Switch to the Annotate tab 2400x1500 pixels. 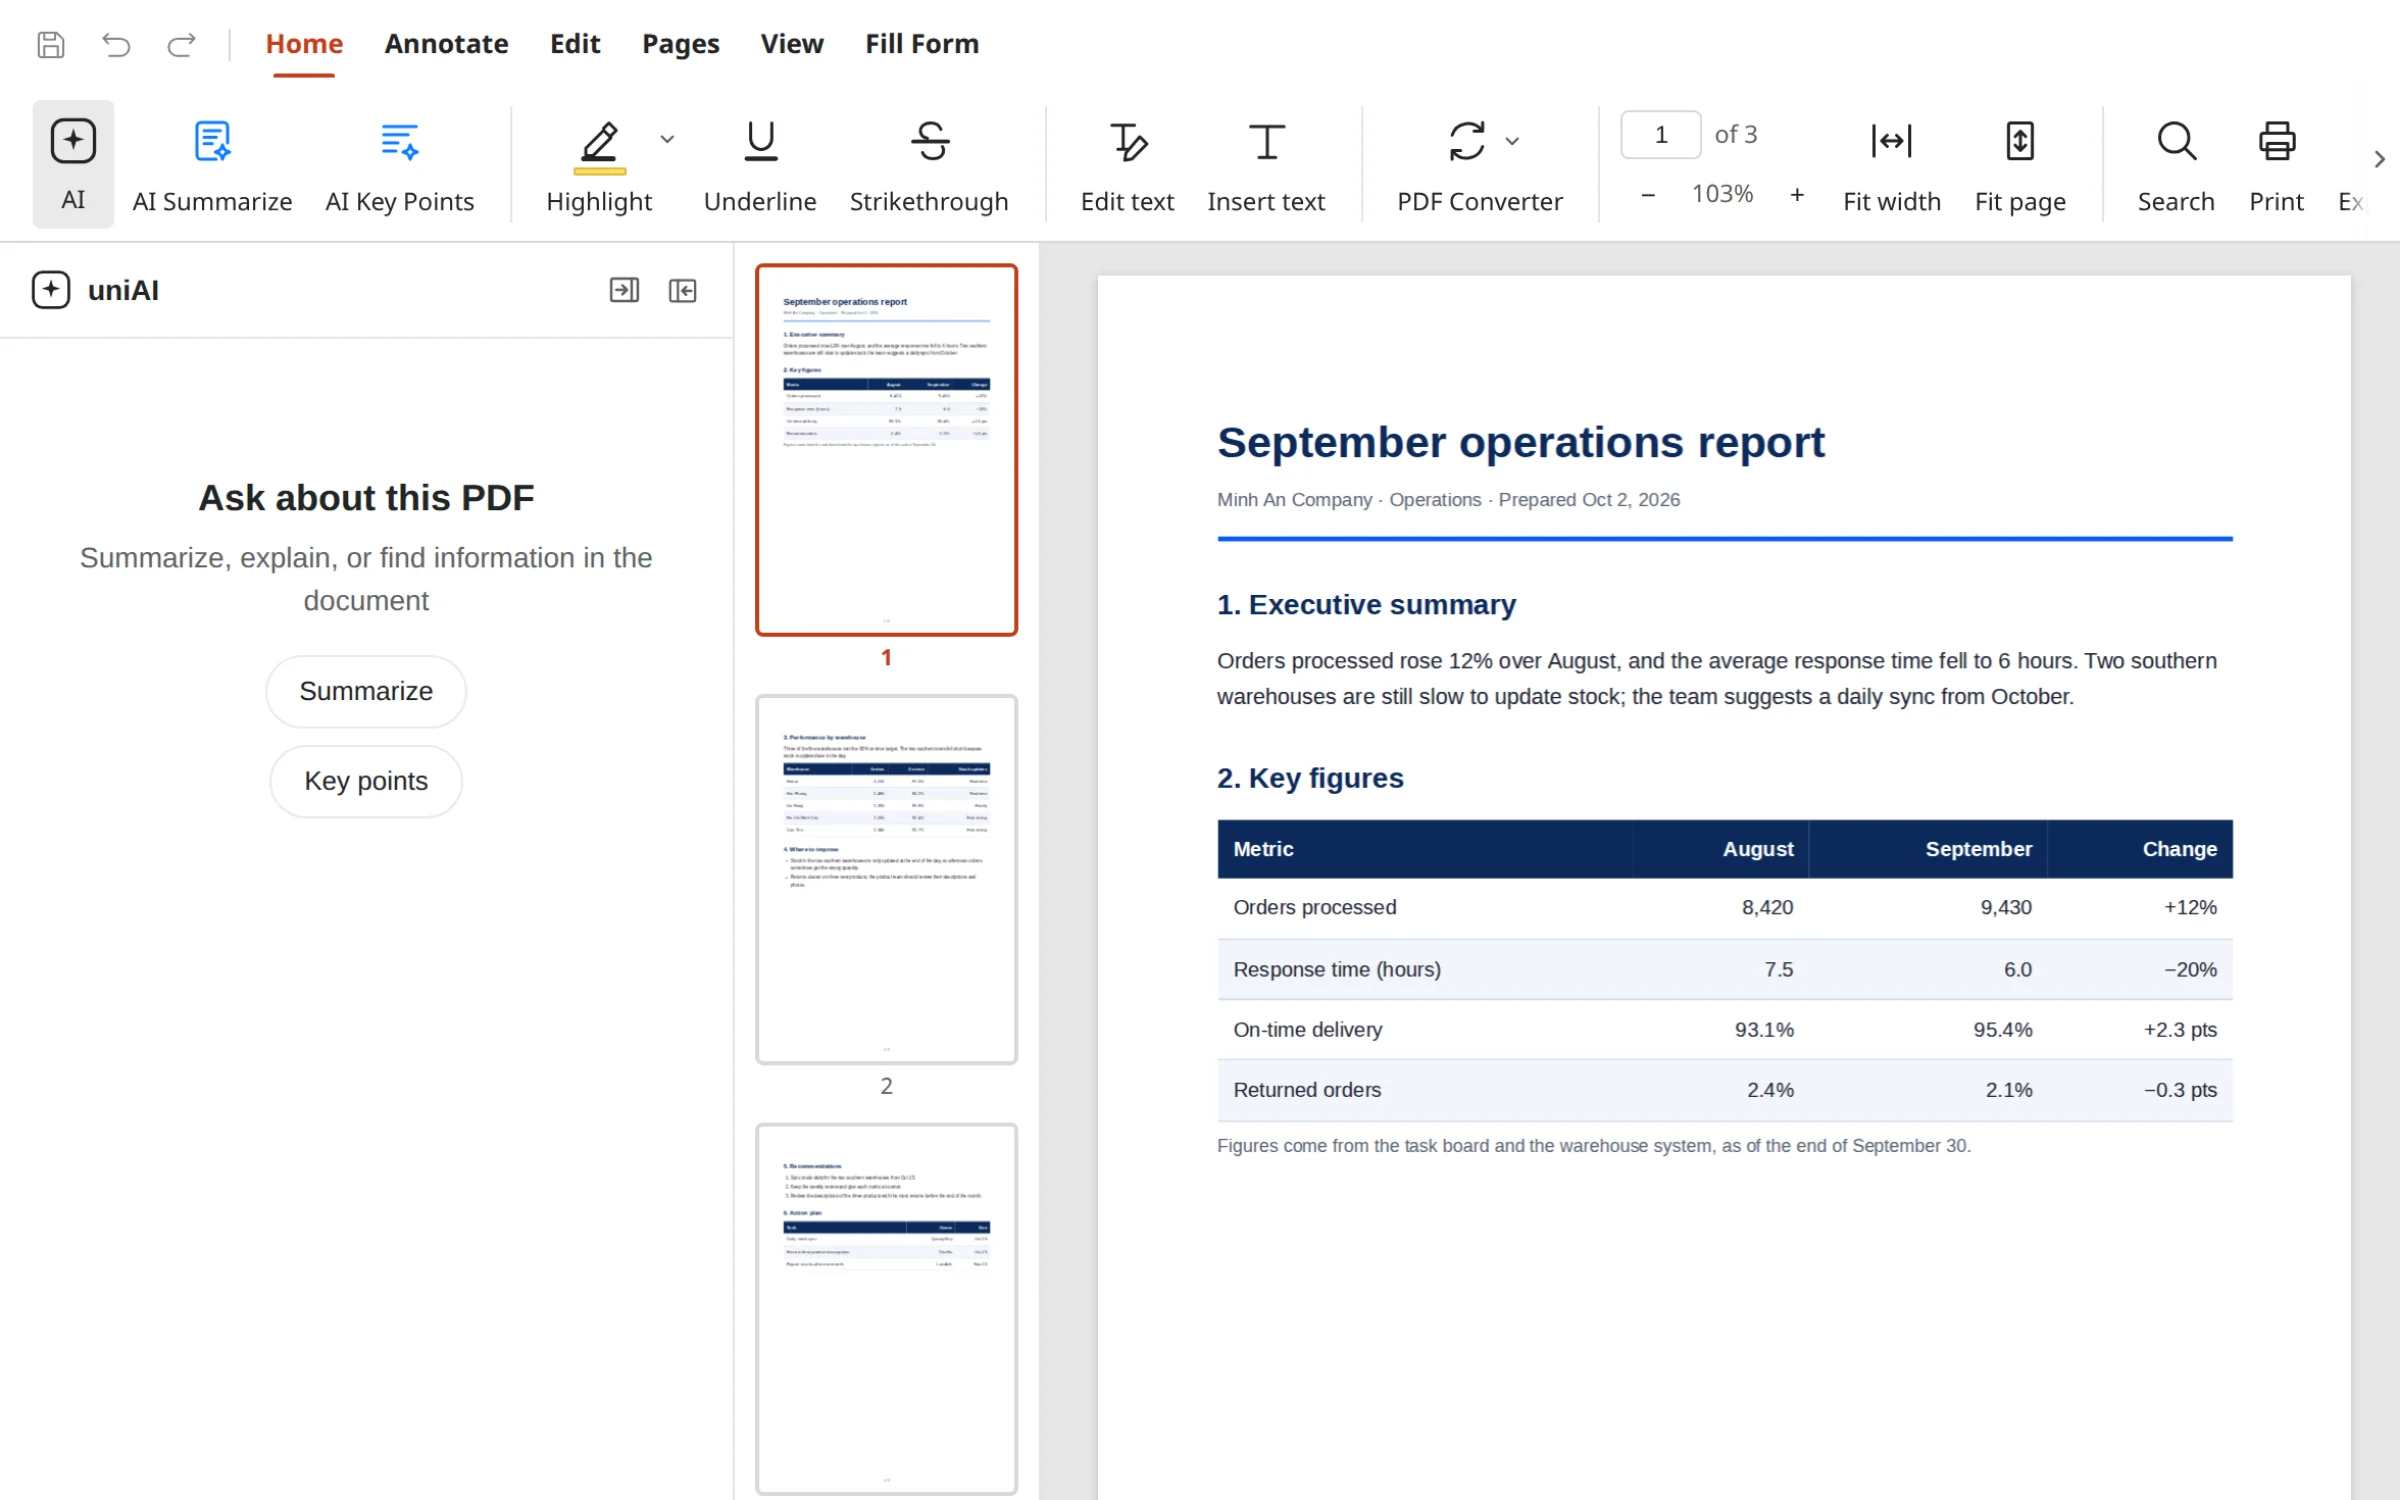tap(446, 44)
